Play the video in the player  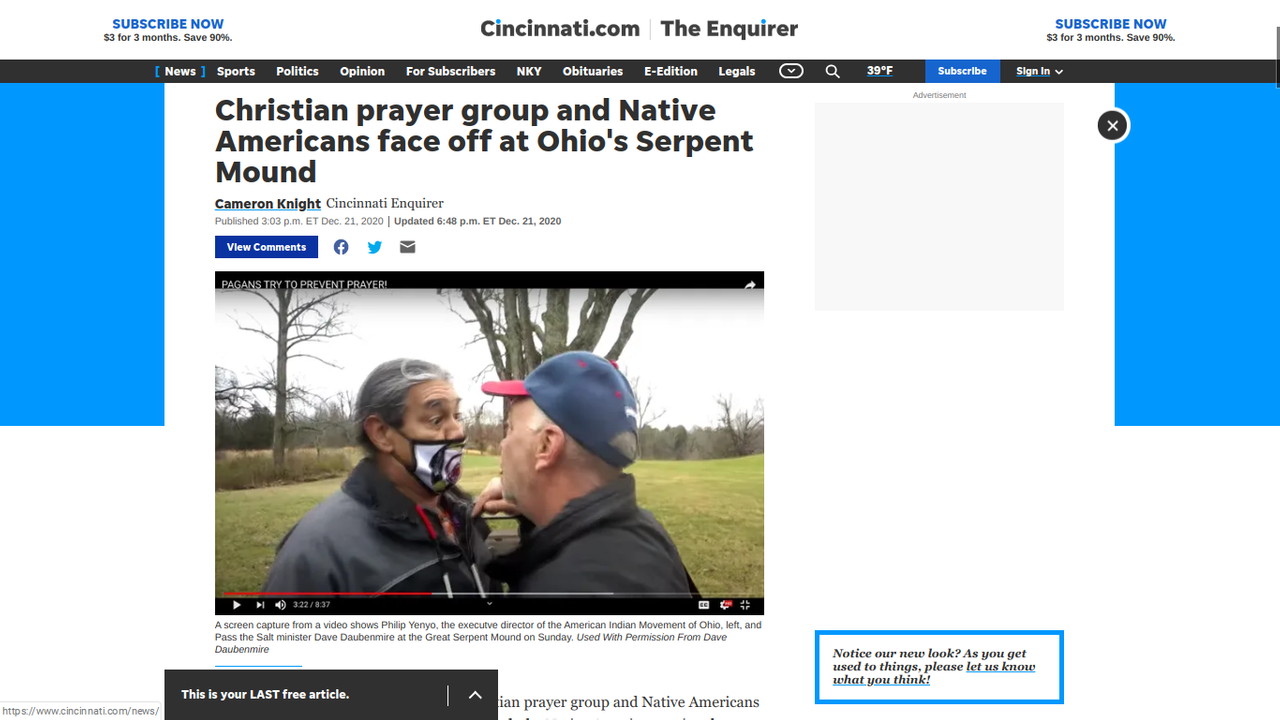[237, 605]
